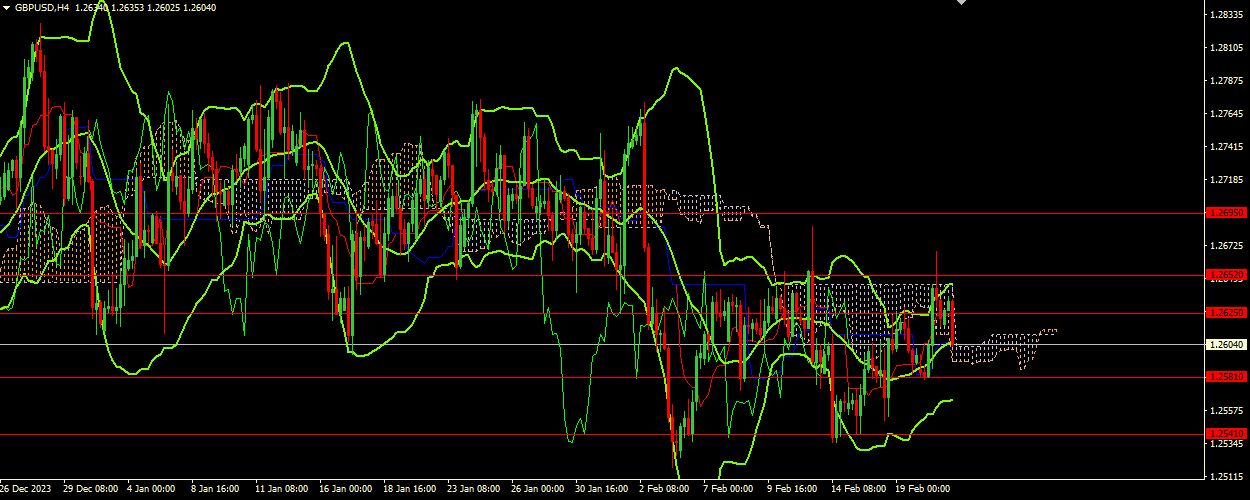The width and height of the screenshot is (1250, 500).
Task: Click the triangle arrow beside GBPUSD,H4 title
Action: tap(6, 7)
